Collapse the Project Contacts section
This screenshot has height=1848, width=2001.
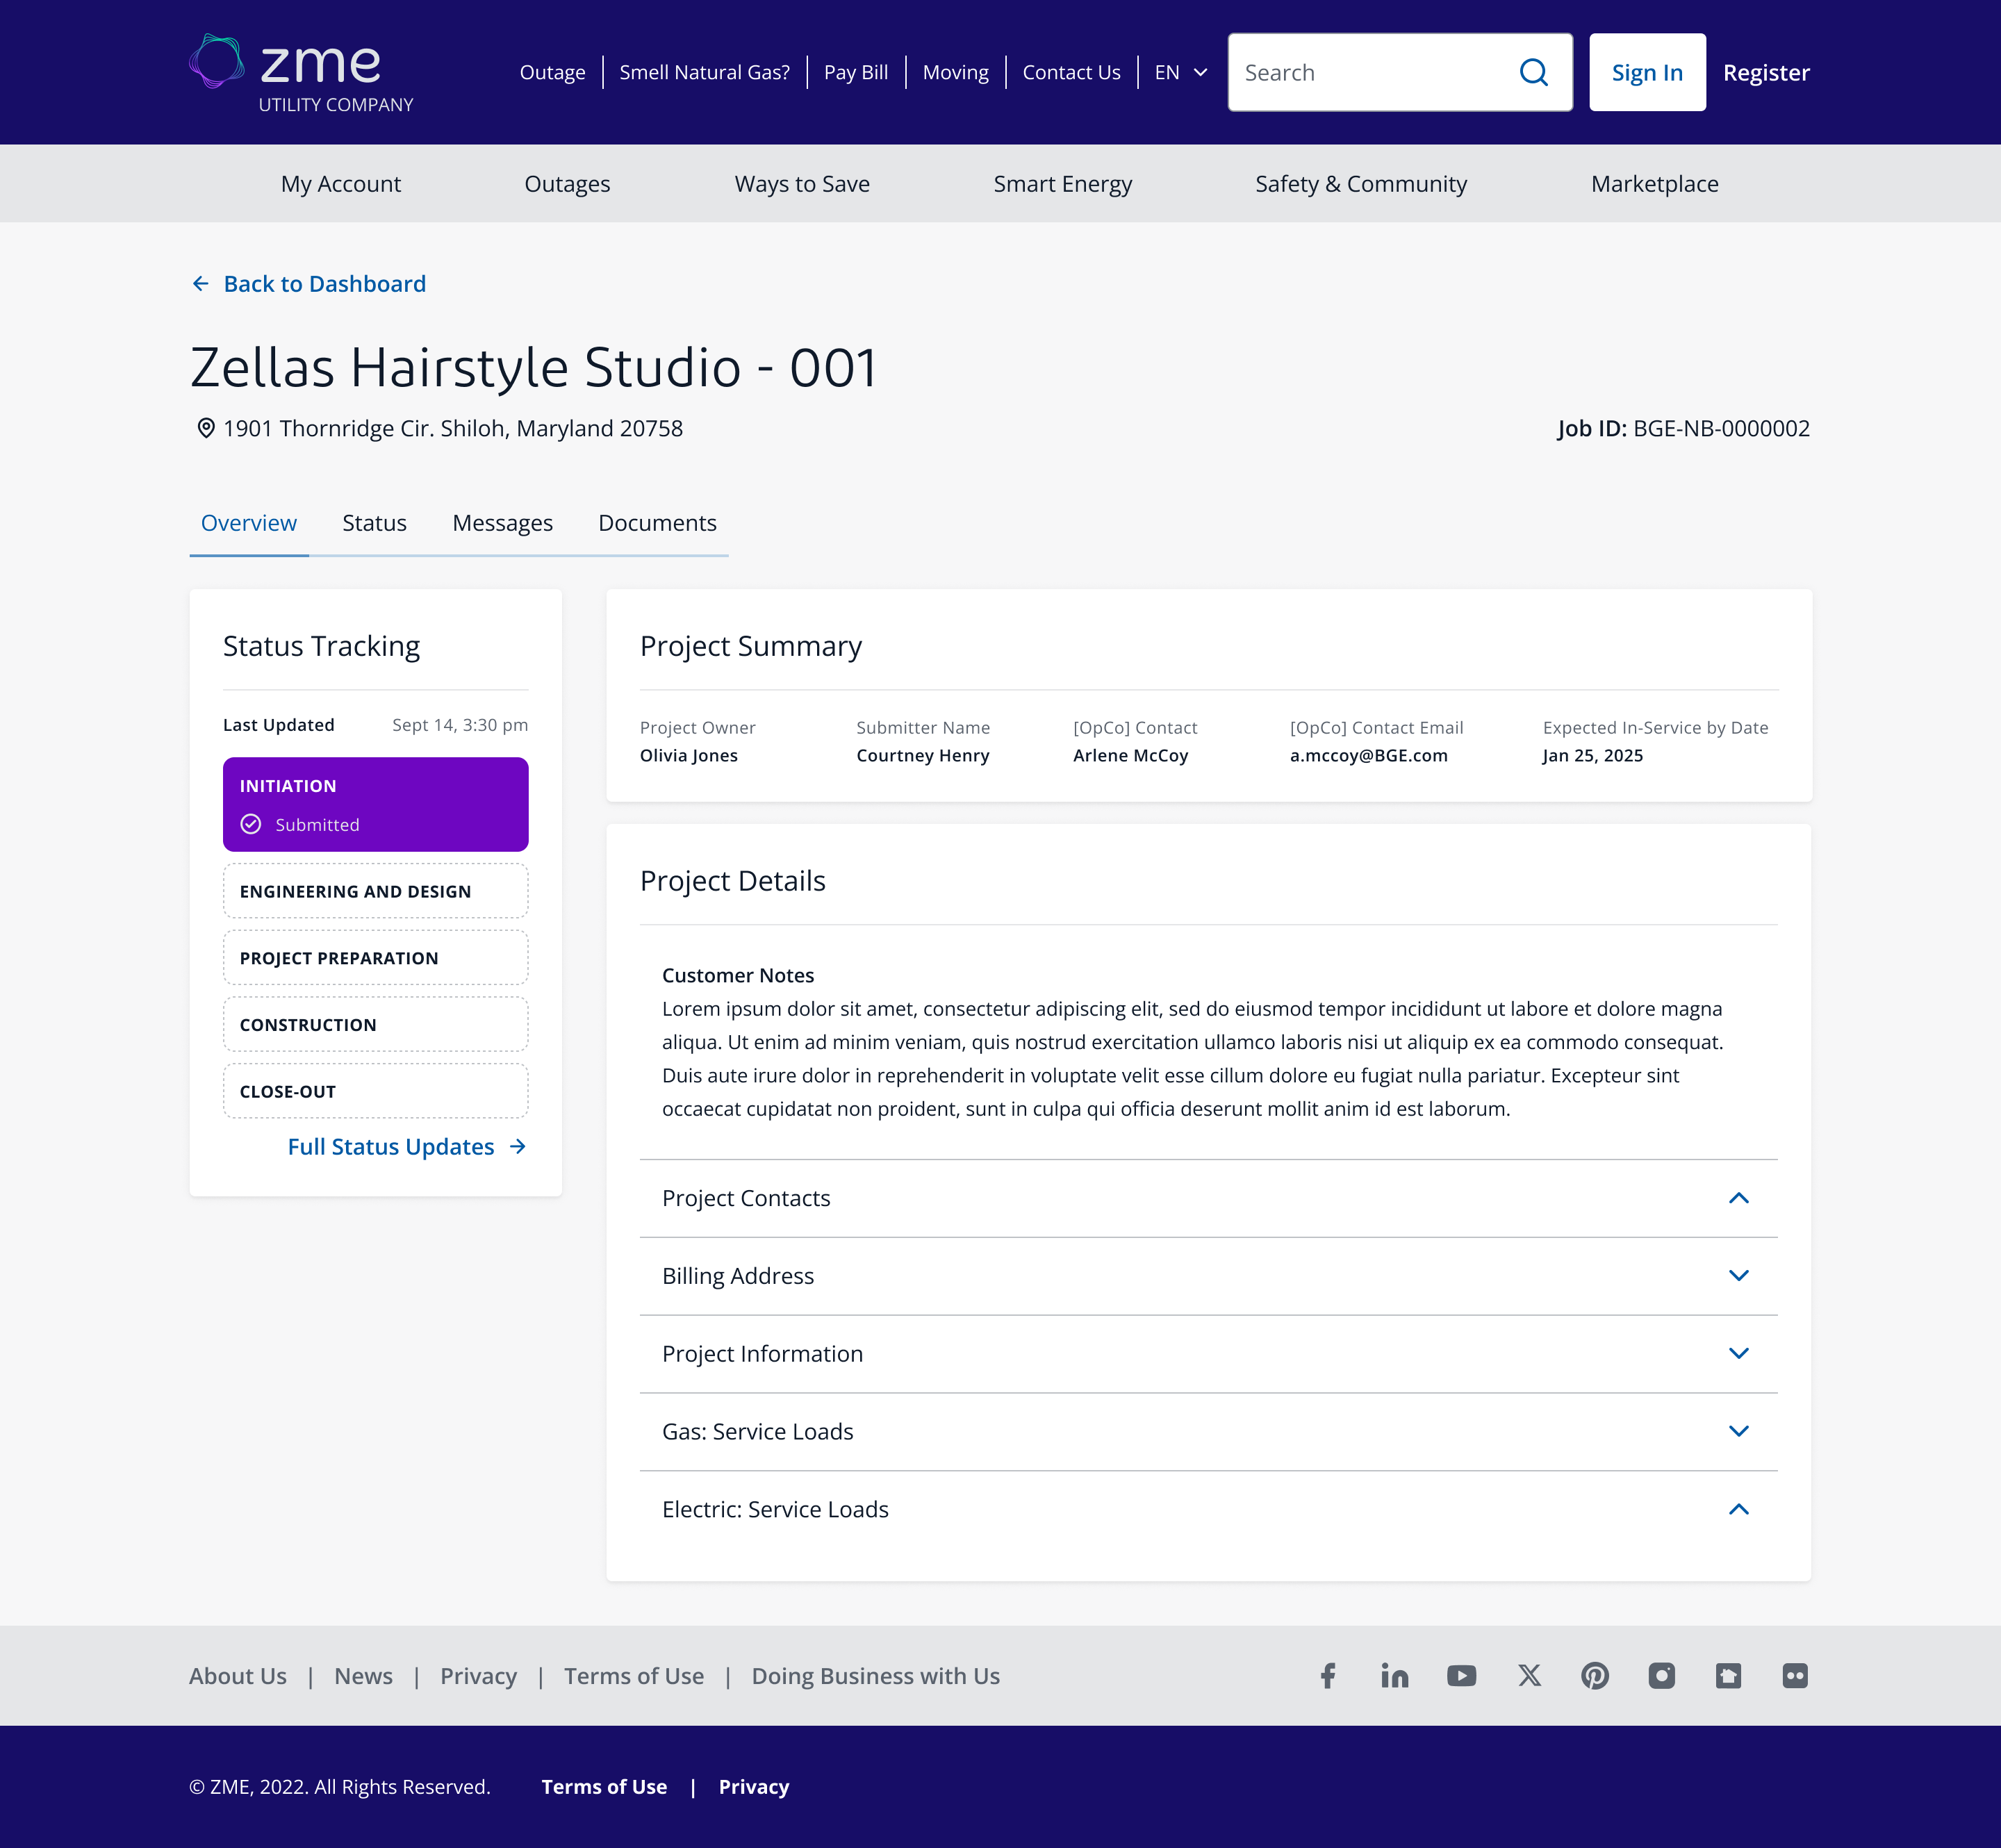coord(1738,1198)
